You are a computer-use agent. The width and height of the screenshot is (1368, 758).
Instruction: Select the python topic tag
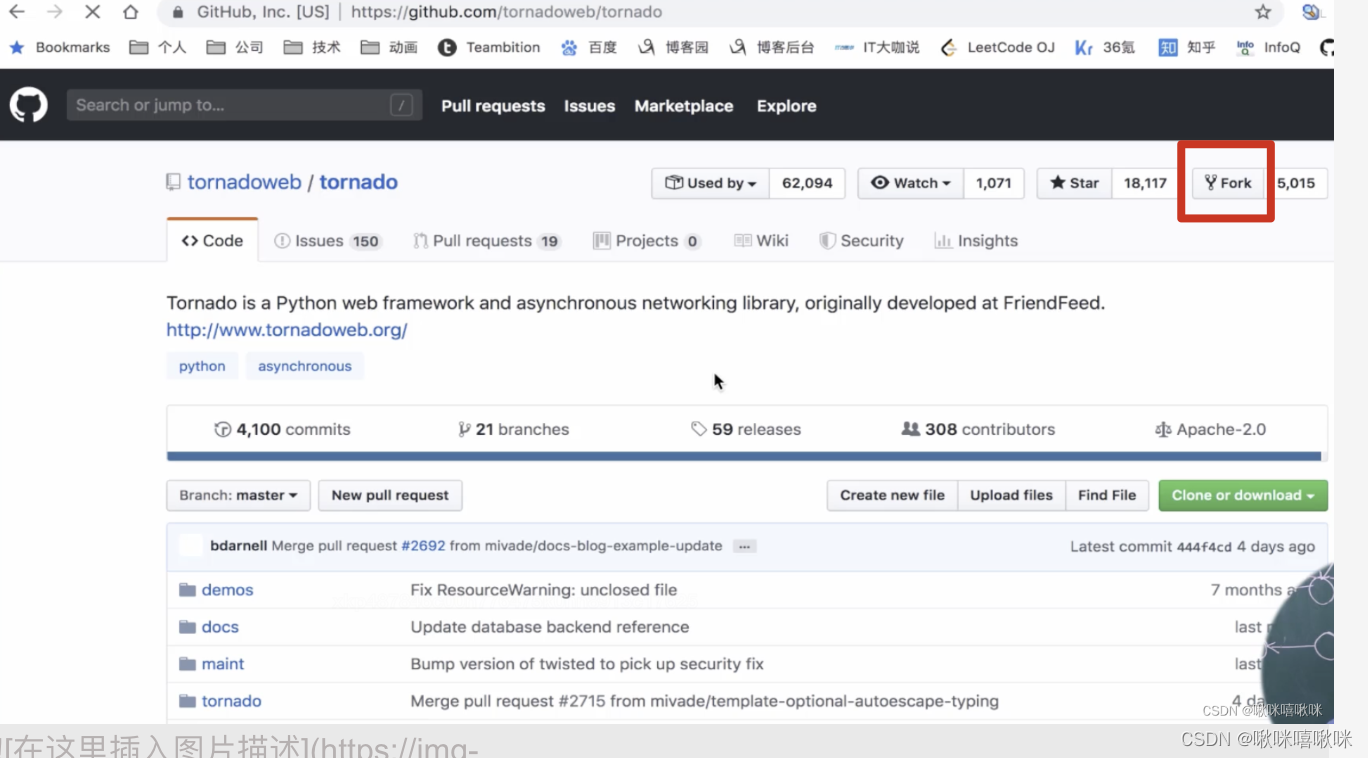pyautogui.click(x=202, y=366)
